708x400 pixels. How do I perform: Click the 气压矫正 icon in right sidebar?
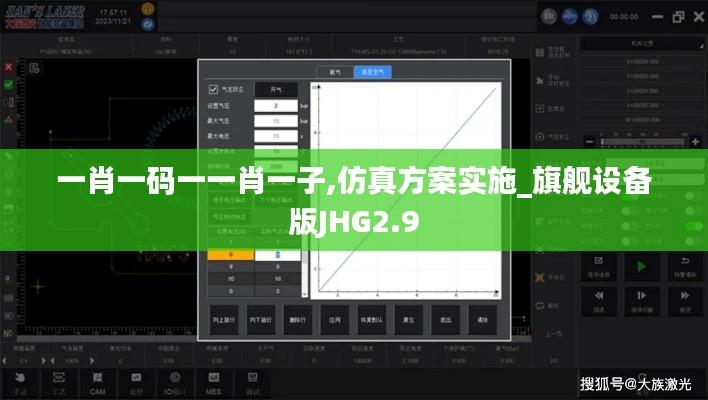point(540,136)
